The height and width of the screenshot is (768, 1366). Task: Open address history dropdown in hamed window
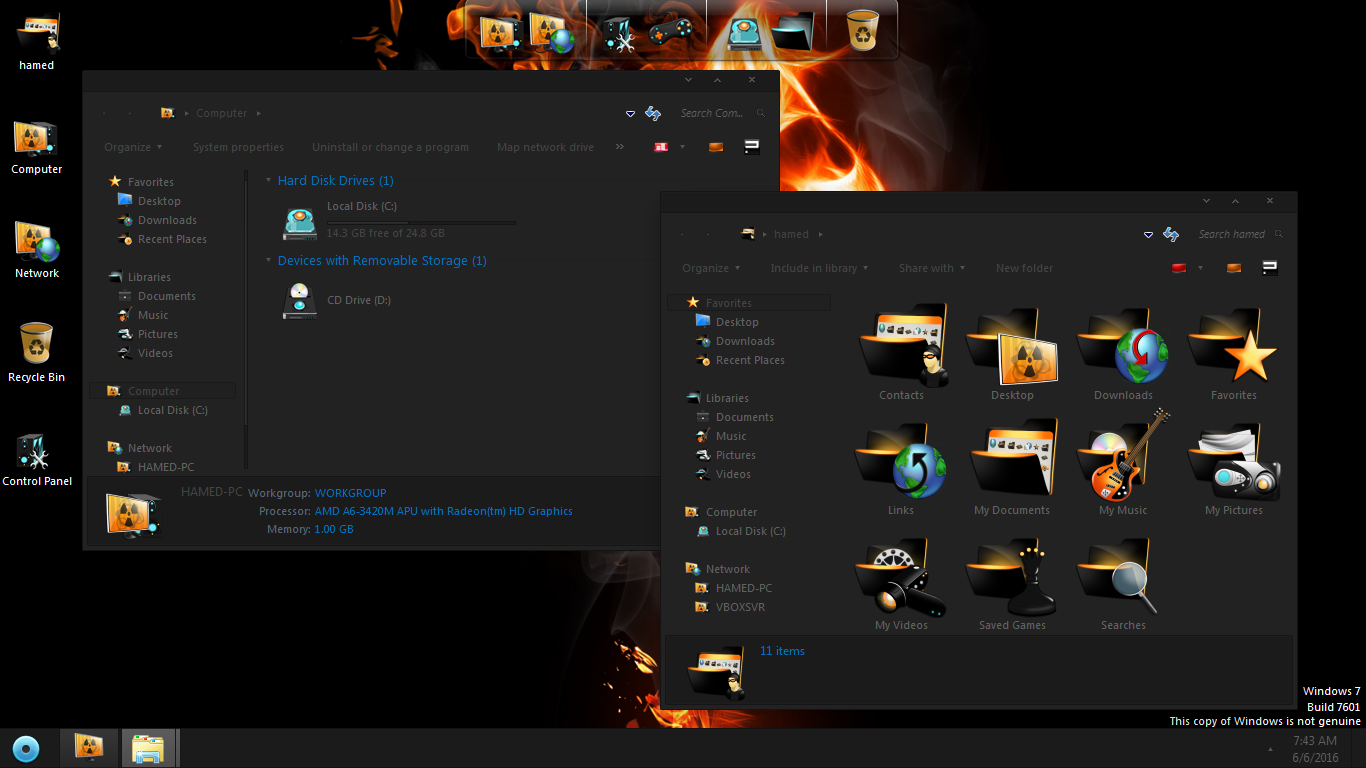[x=1148, y=235]
